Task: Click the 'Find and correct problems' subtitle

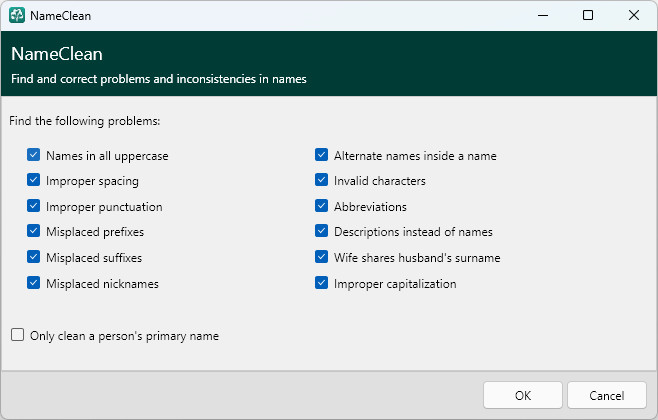Action: click(x=159, y=79)
